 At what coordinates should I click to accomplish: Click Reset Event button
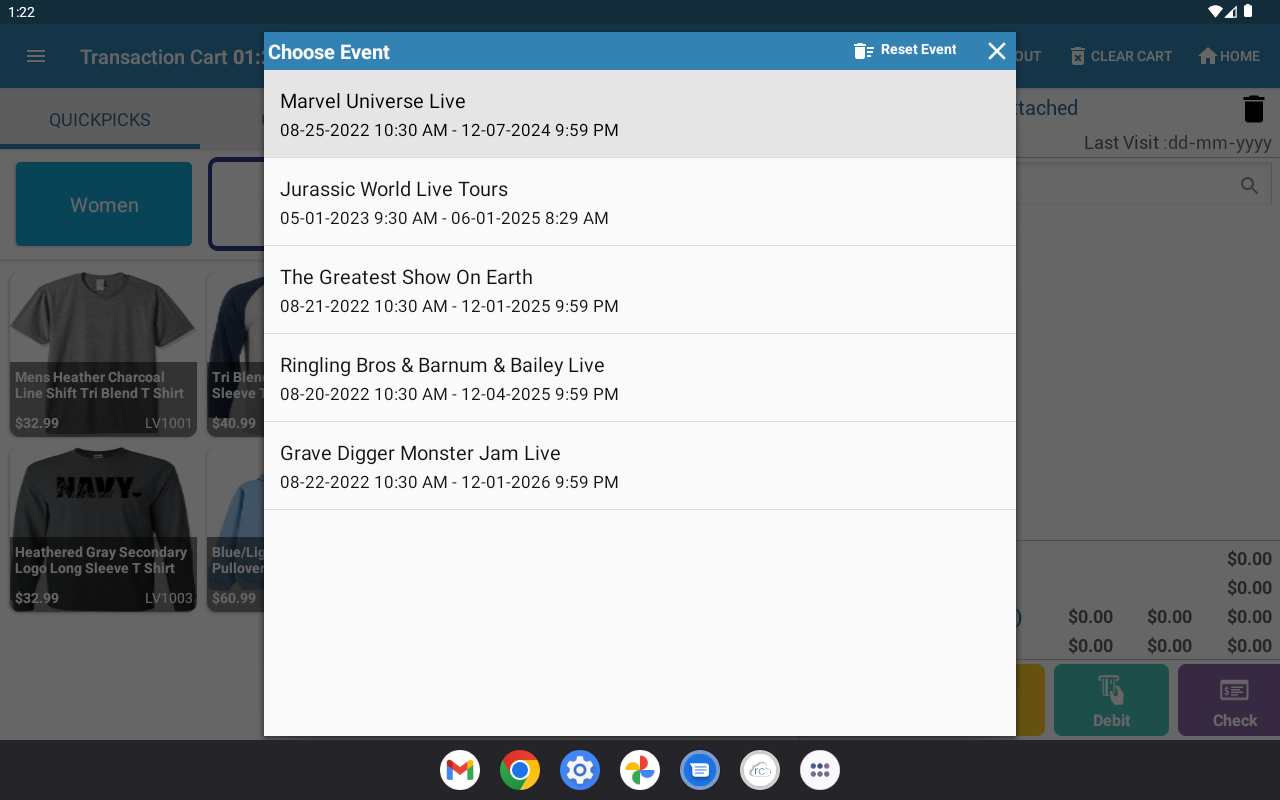click(905, 50)
